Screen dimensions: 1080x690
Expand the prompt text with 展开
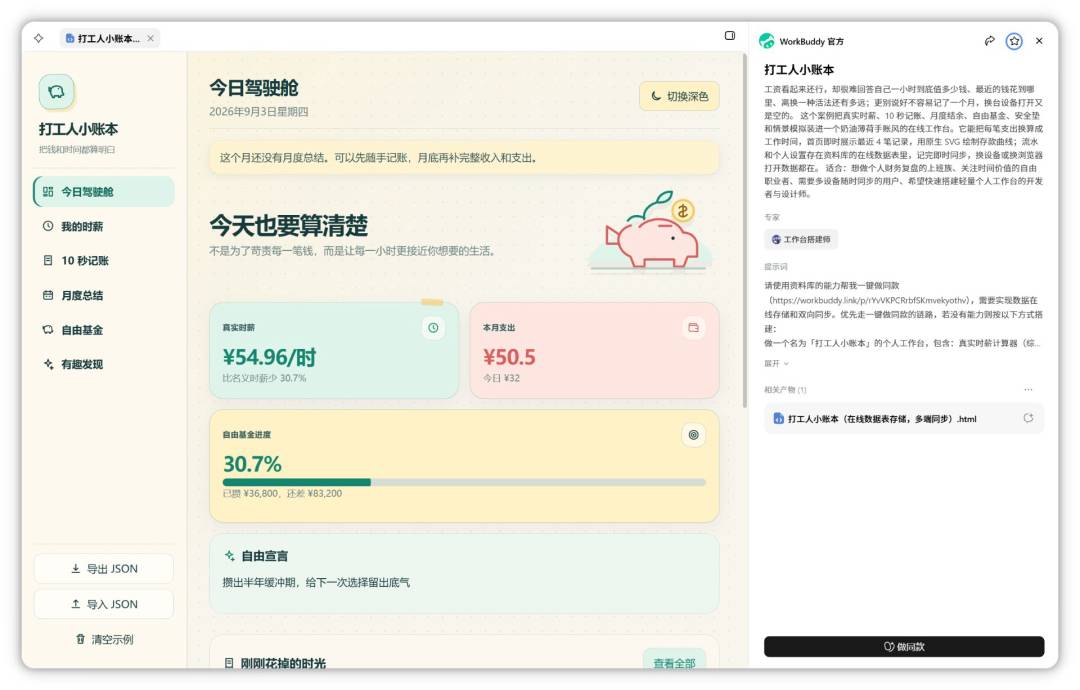pyautogui.click(x=776, y=363)
